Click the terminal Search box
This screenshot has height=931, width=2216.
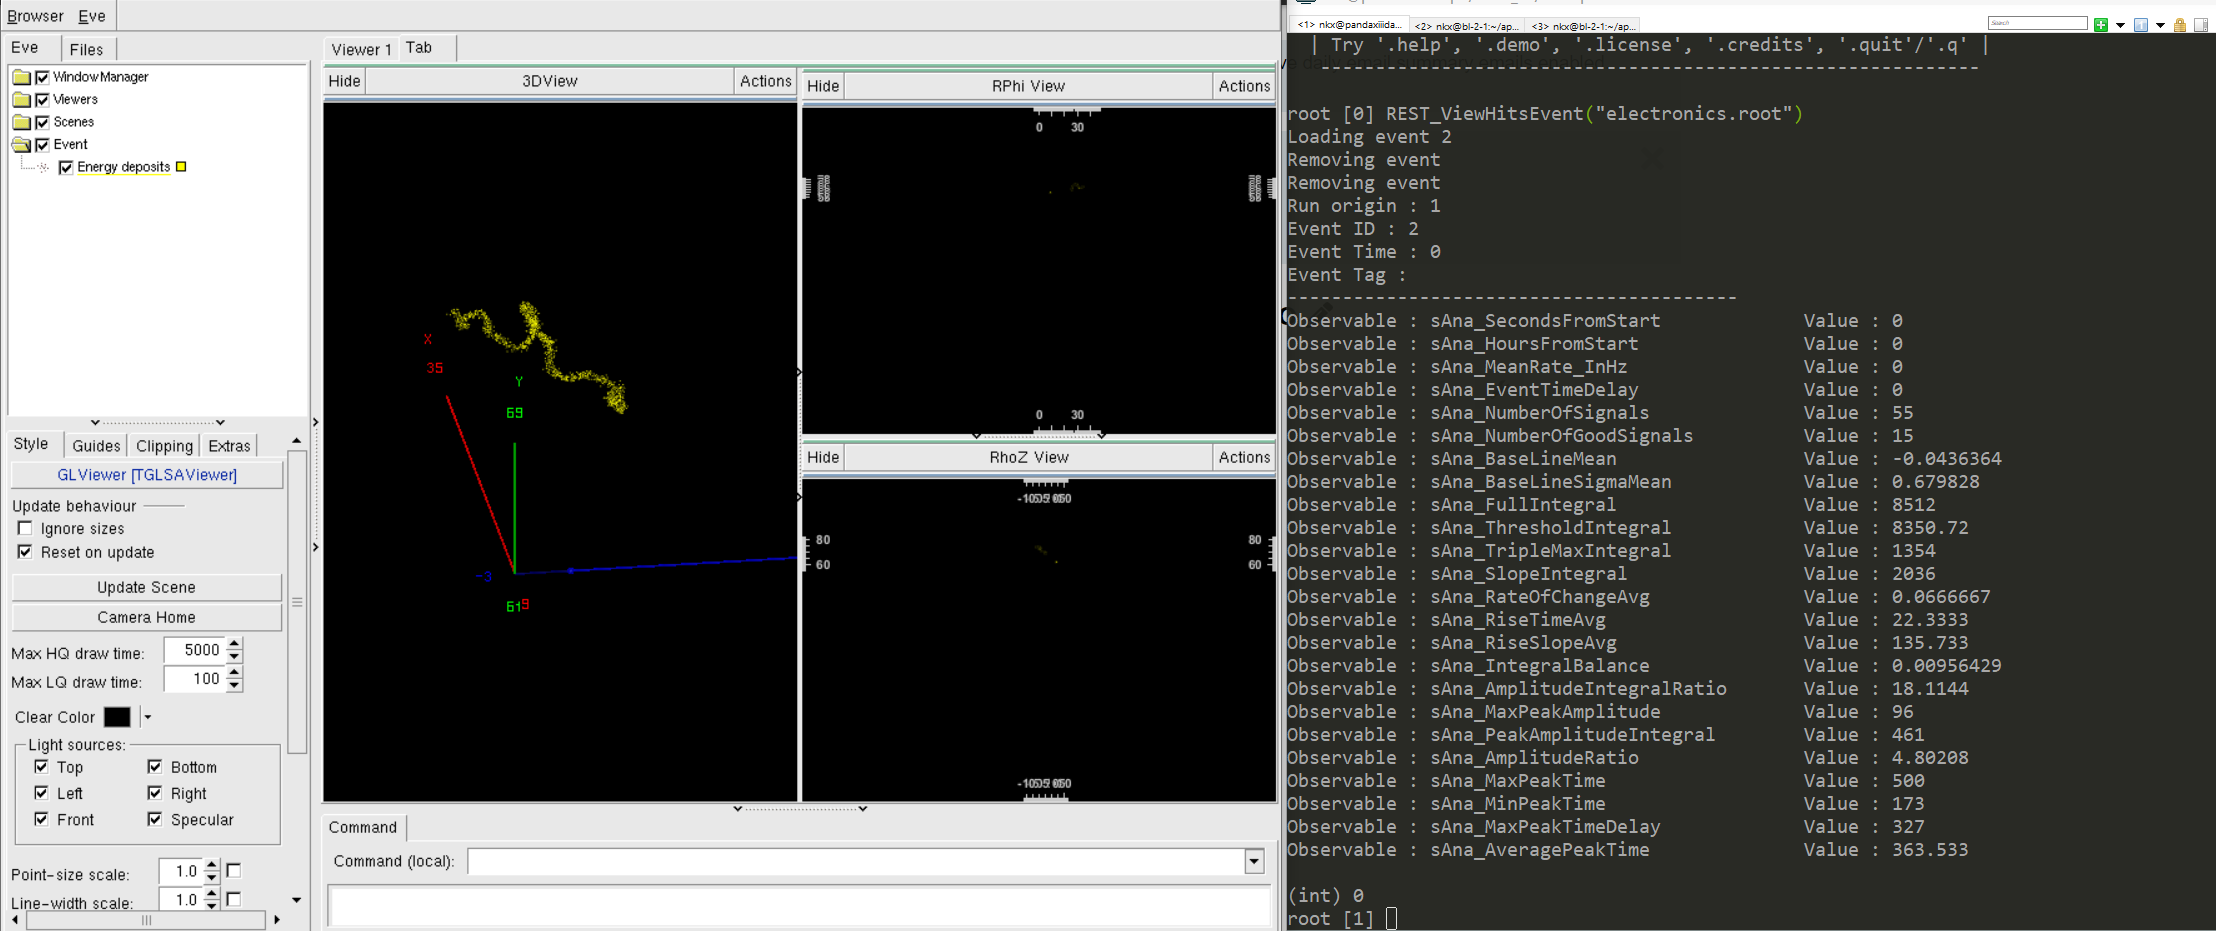point(2037,23)
